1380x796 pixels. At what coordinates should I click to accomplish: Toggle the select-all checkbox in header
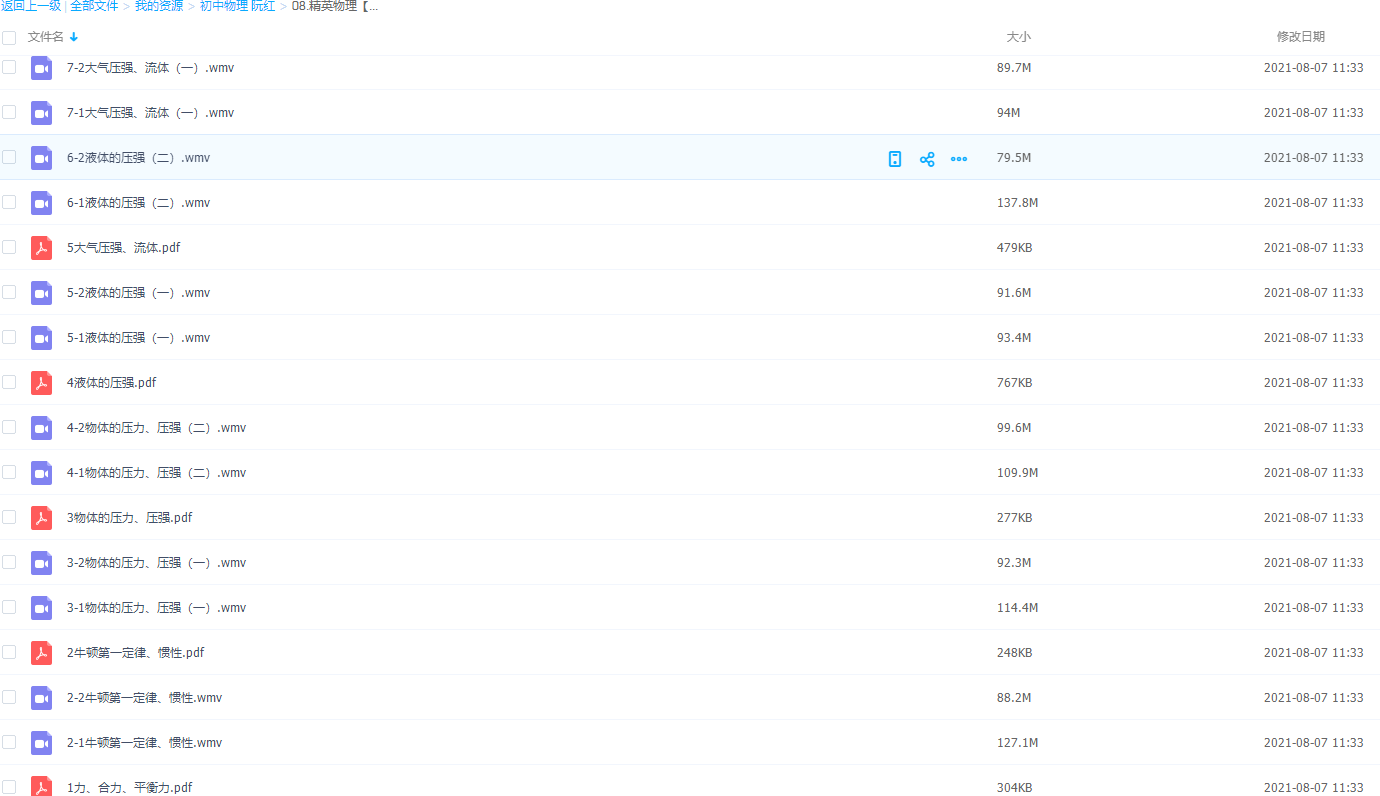[x=9, y=38]
